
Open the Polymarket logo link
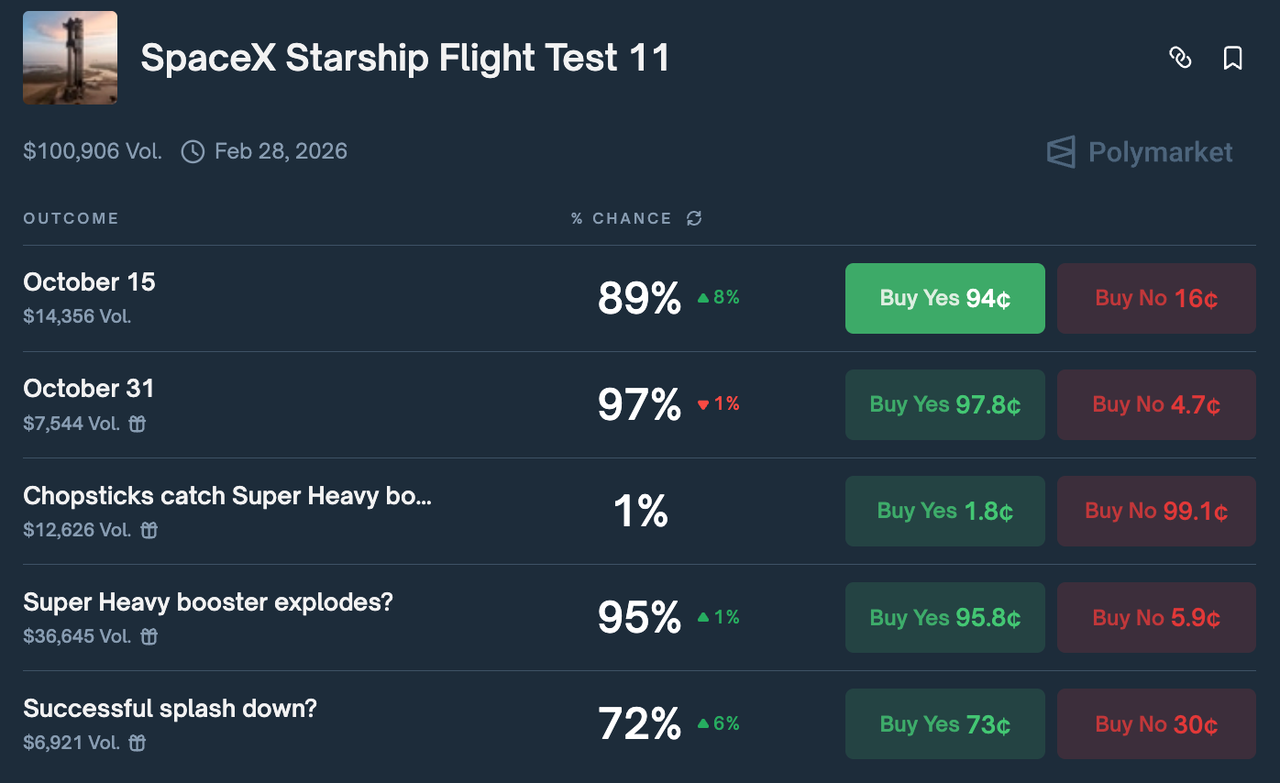coord(1139,152)
